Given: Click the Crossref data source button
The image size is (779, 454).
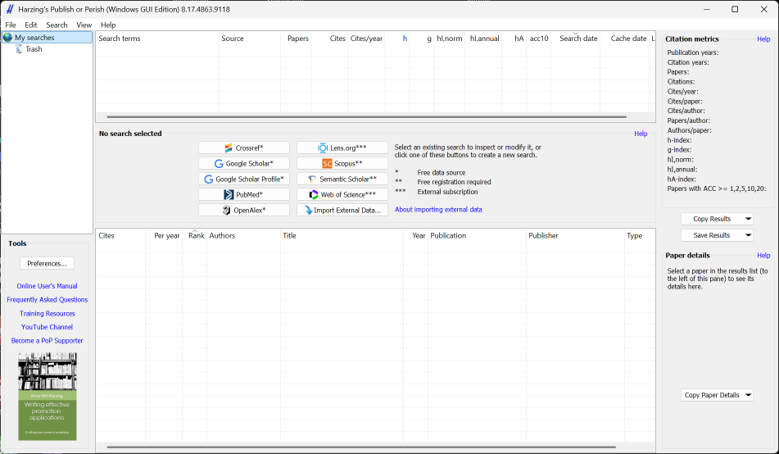Looking at the screenshot, I should pos(244,148).
